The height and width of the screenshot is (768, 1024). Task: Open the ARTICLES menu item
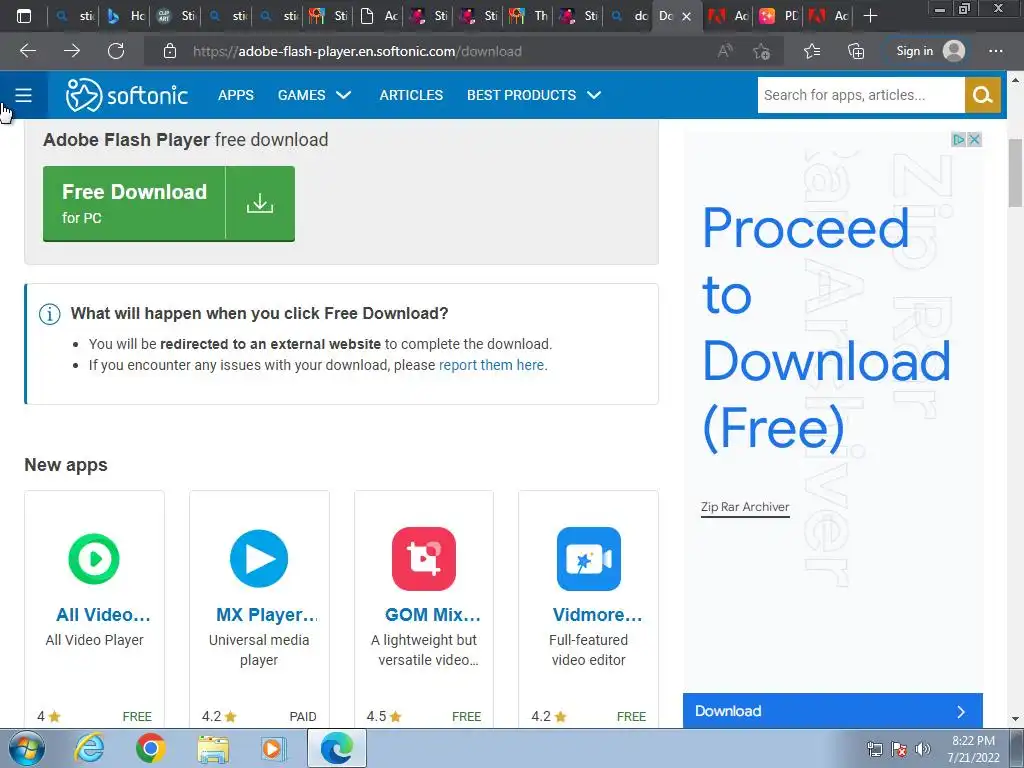(411, 95)
